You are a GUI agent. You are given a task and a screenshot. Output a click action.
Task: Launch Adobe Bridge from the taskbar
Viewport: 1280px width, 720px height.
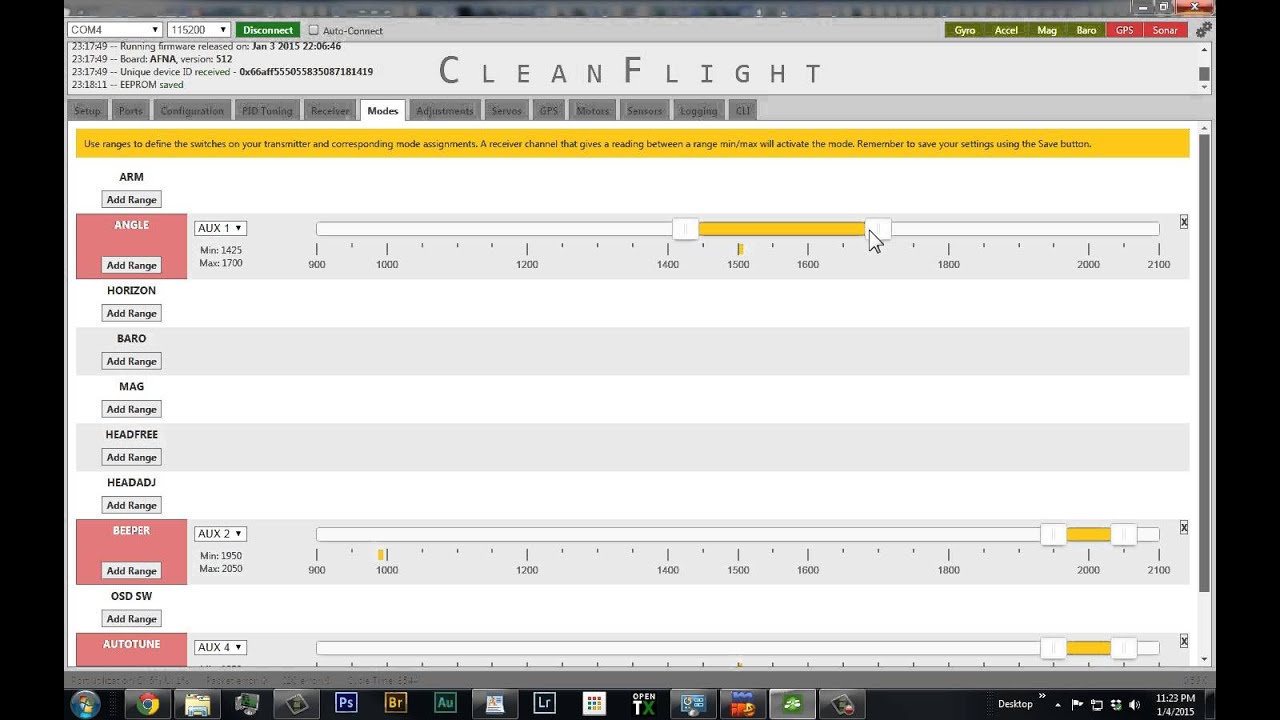tap(396, 704)
